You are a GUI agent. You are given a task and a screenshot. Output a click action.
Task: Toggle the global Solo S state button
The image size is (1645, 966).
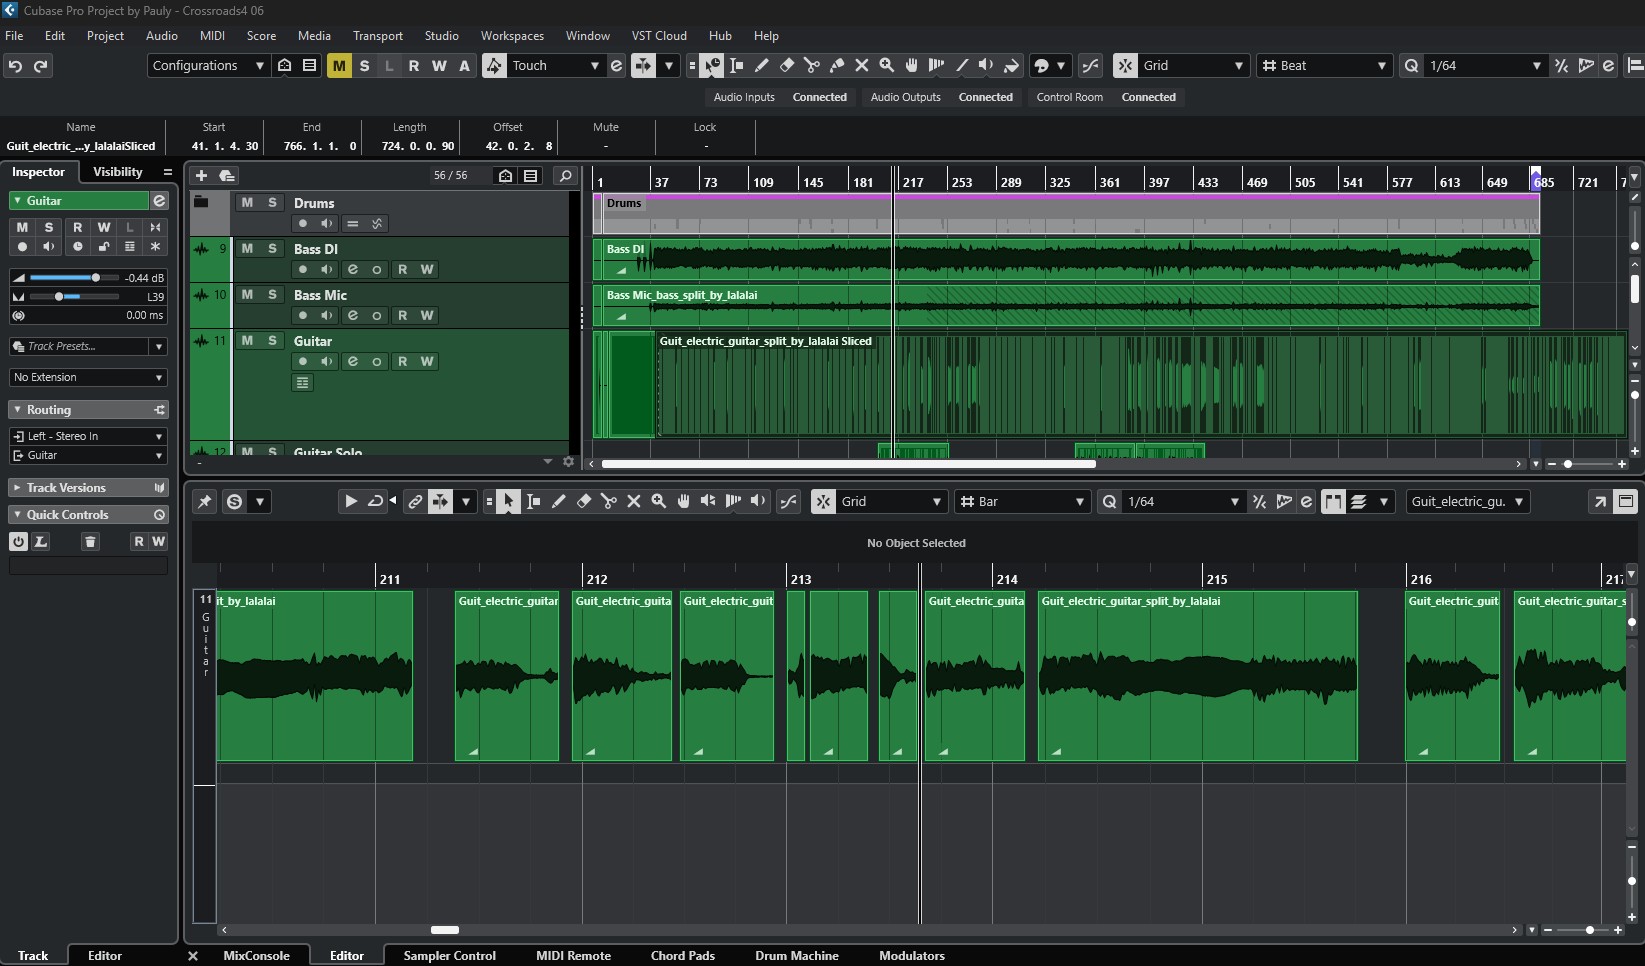point(364,65)
